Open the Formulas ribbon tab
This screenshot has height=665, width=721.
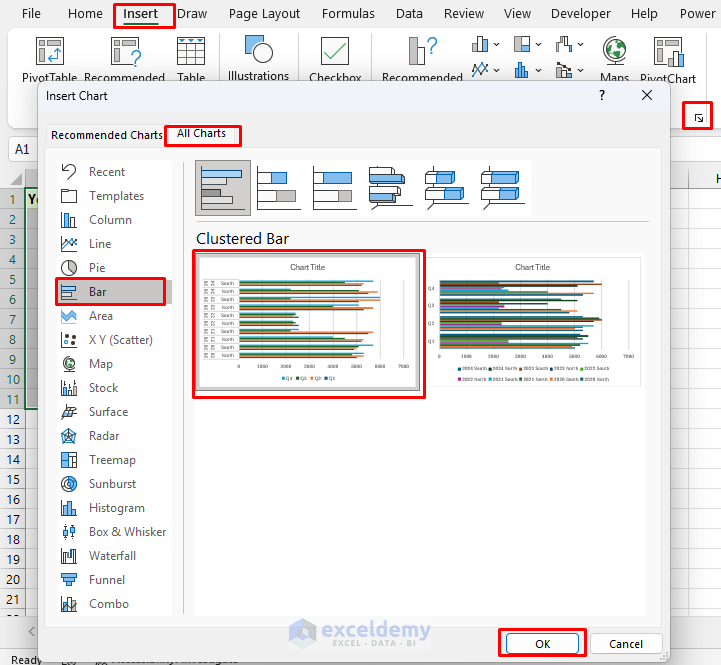coord(348,14)
